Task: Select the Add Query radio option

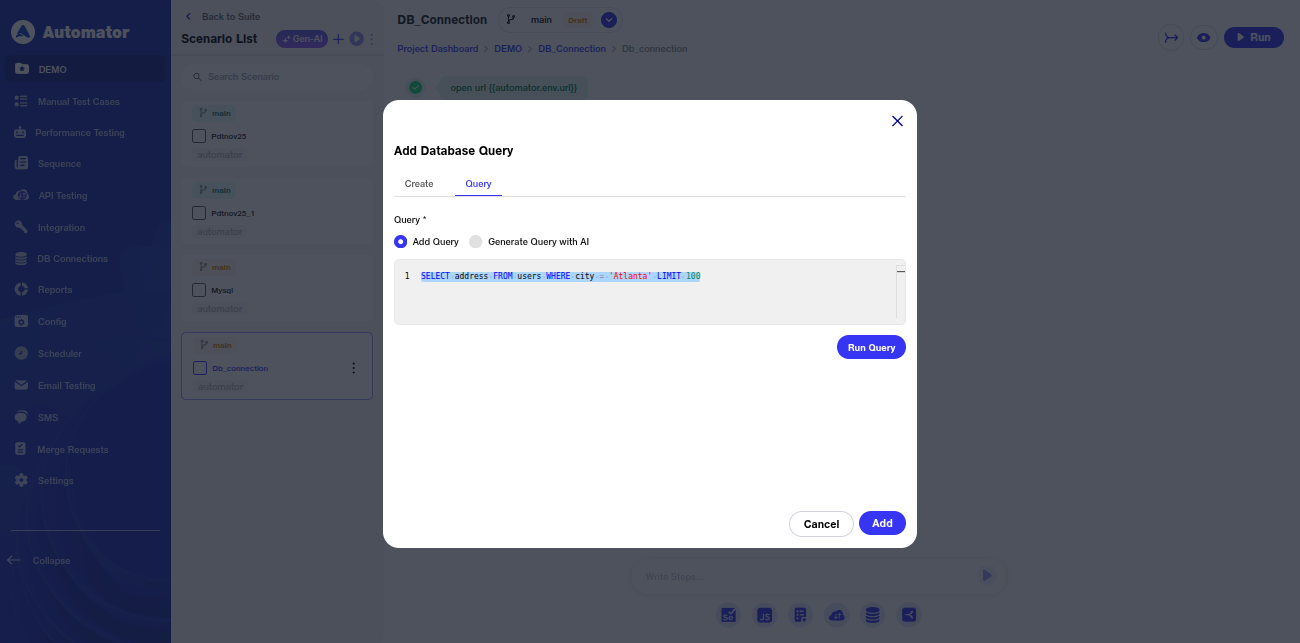Action: pyautogui.click(x=401, y=242)
